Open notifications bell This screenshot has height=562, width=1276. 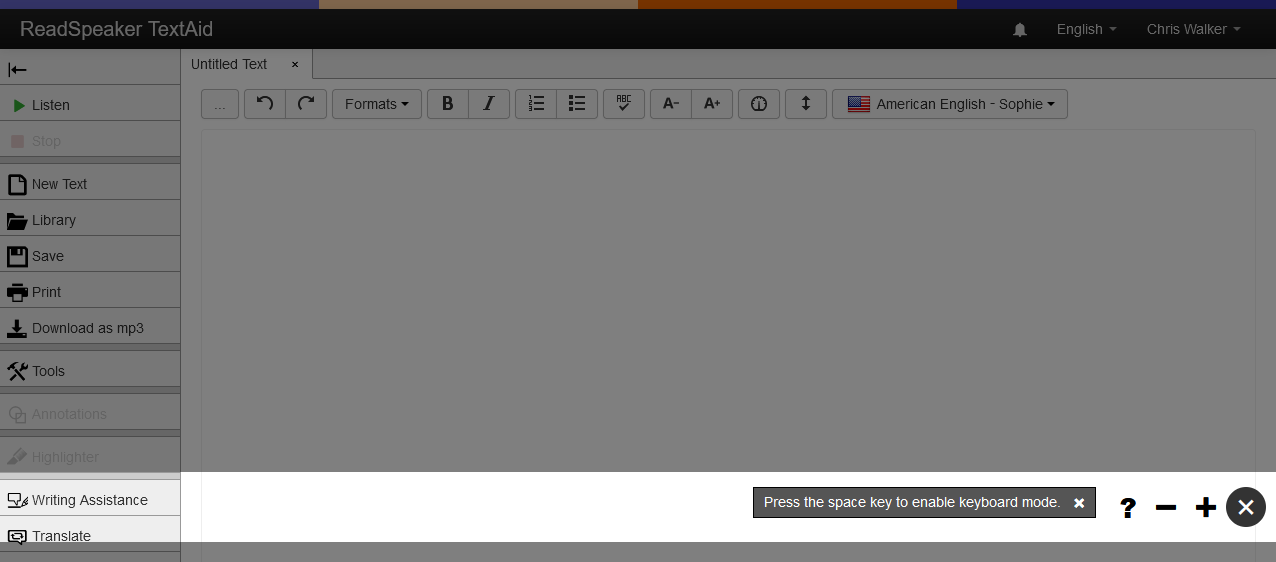(1020, 30)
